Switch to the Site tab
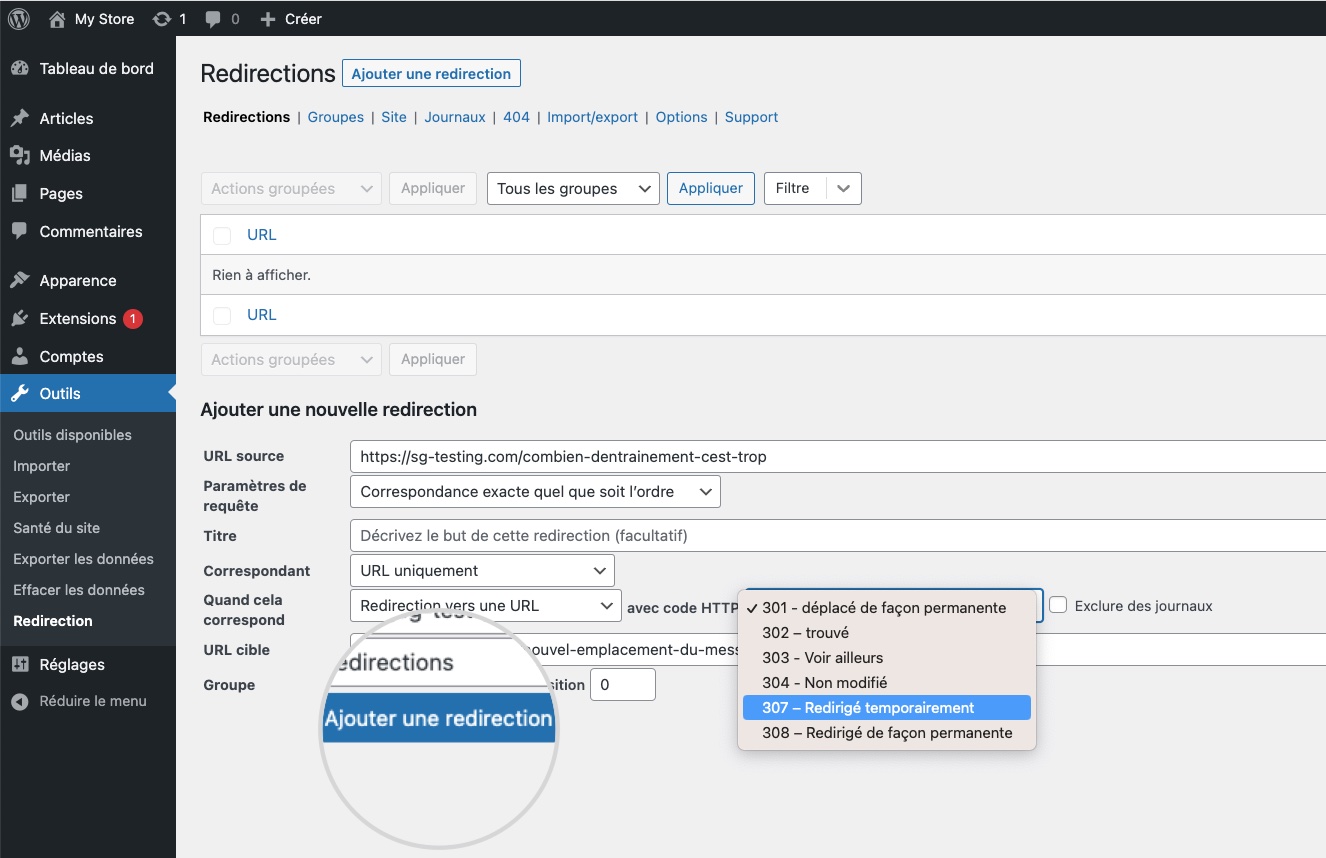 tap(394, 117)
